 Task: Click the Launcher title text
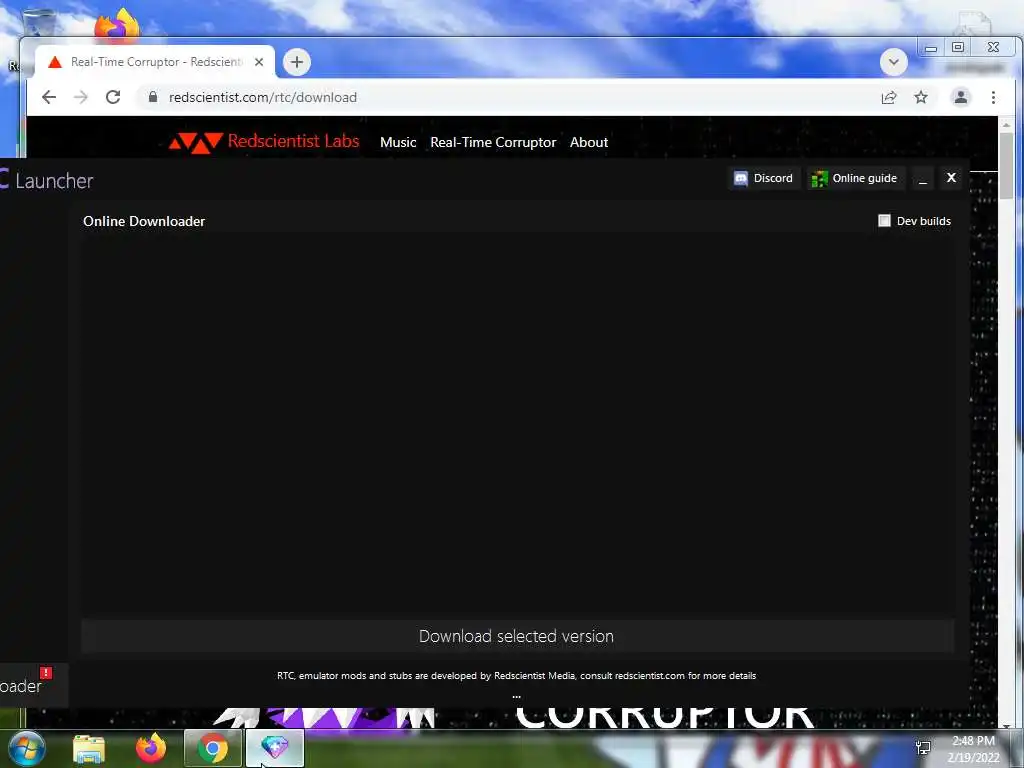point(54,181)
